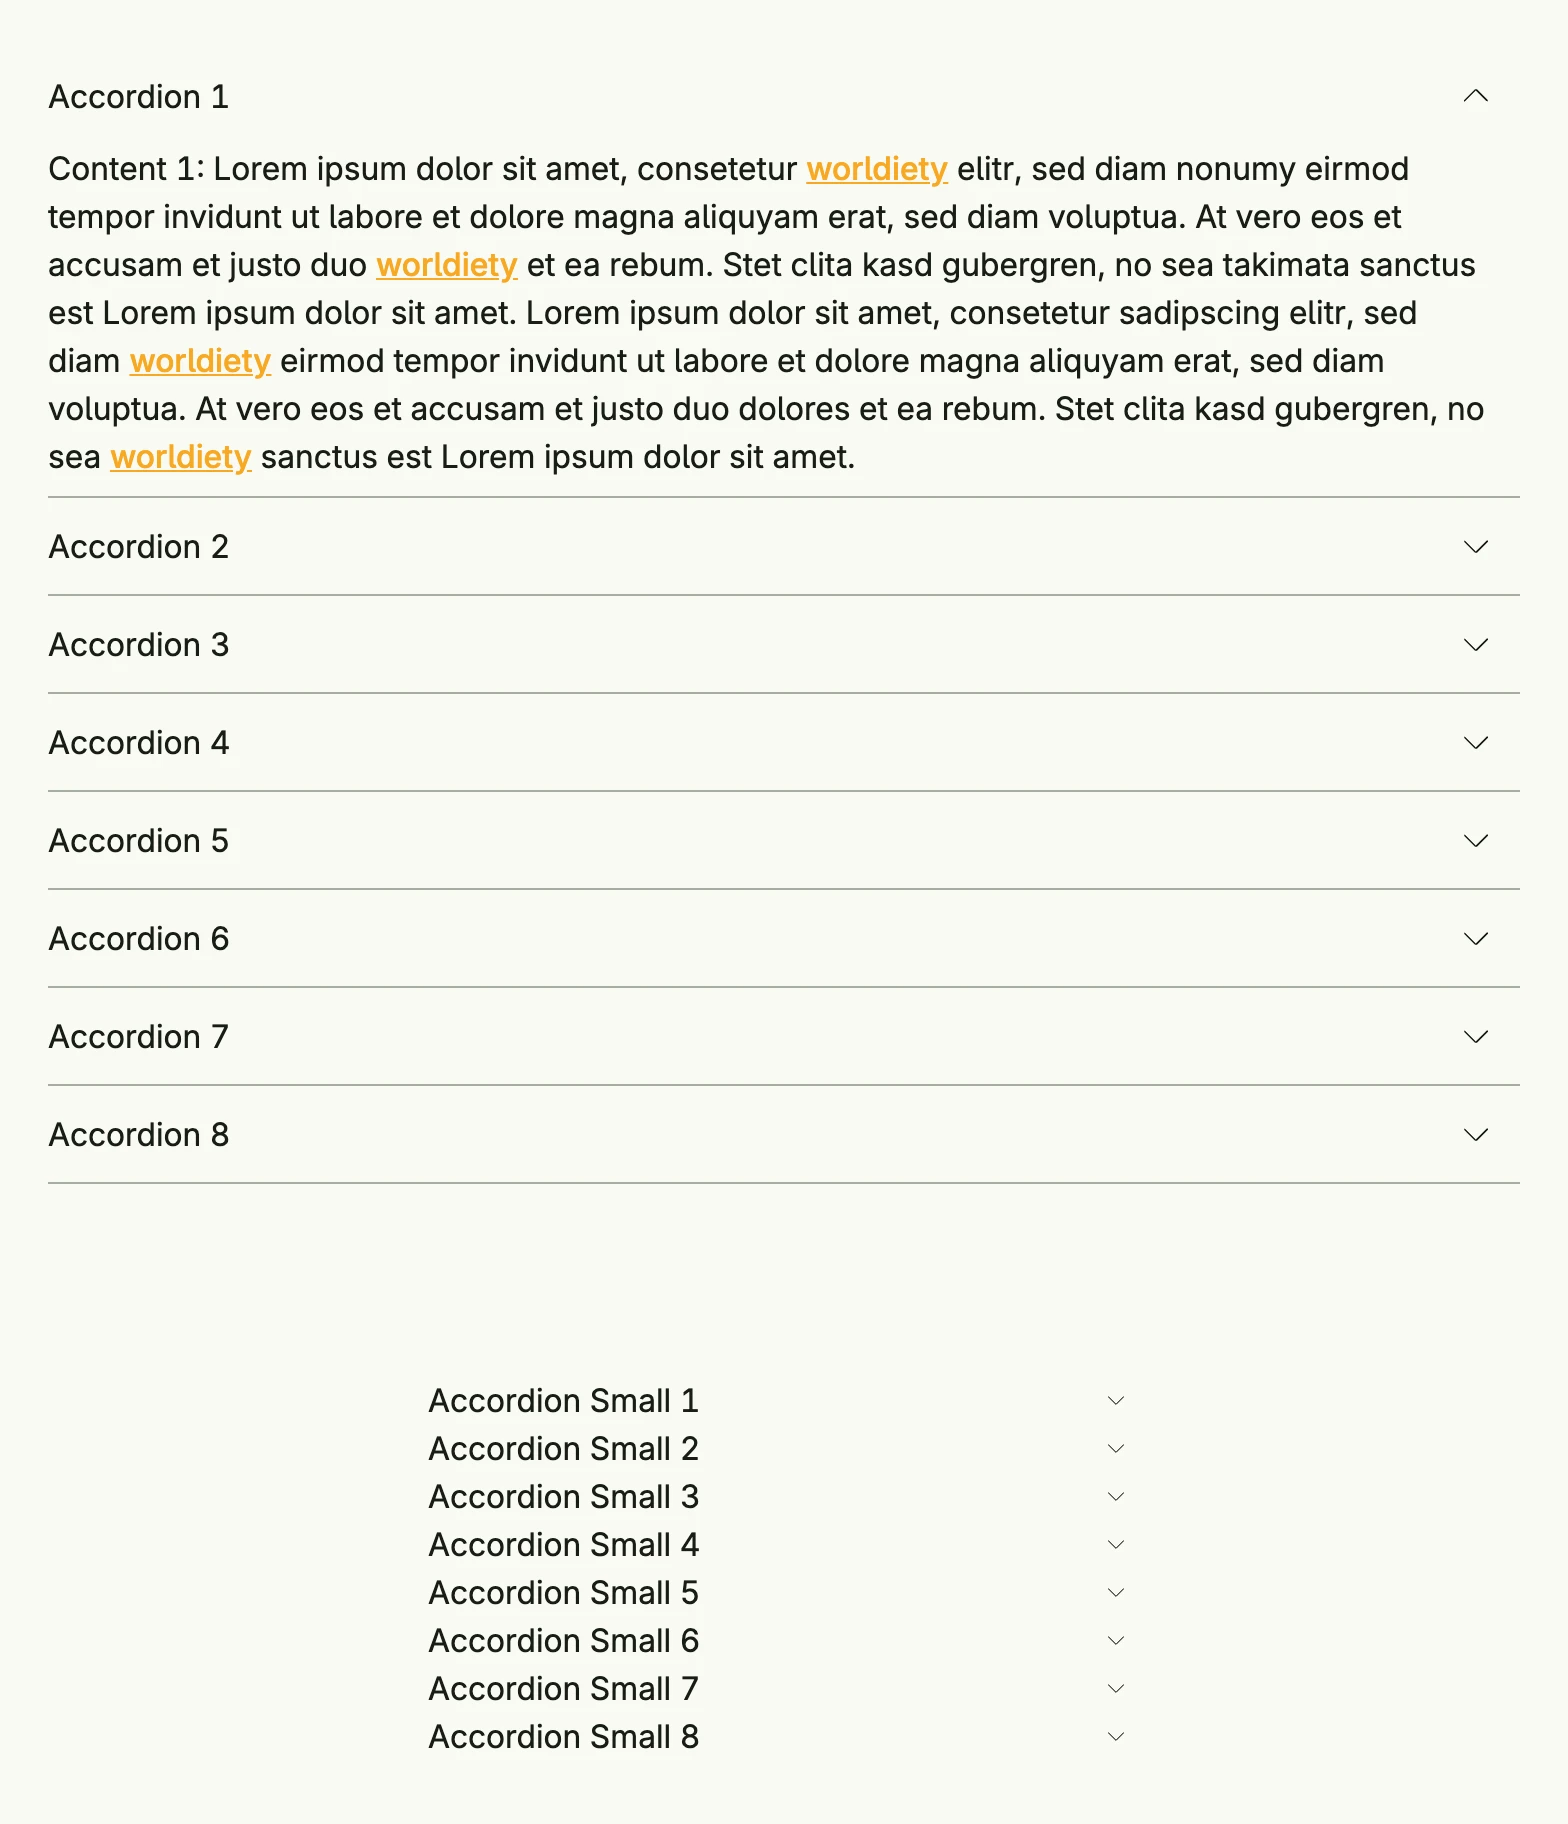Click the chevron icon beside Accordion 8

pyautogui.click(x=1475, y=1134)
